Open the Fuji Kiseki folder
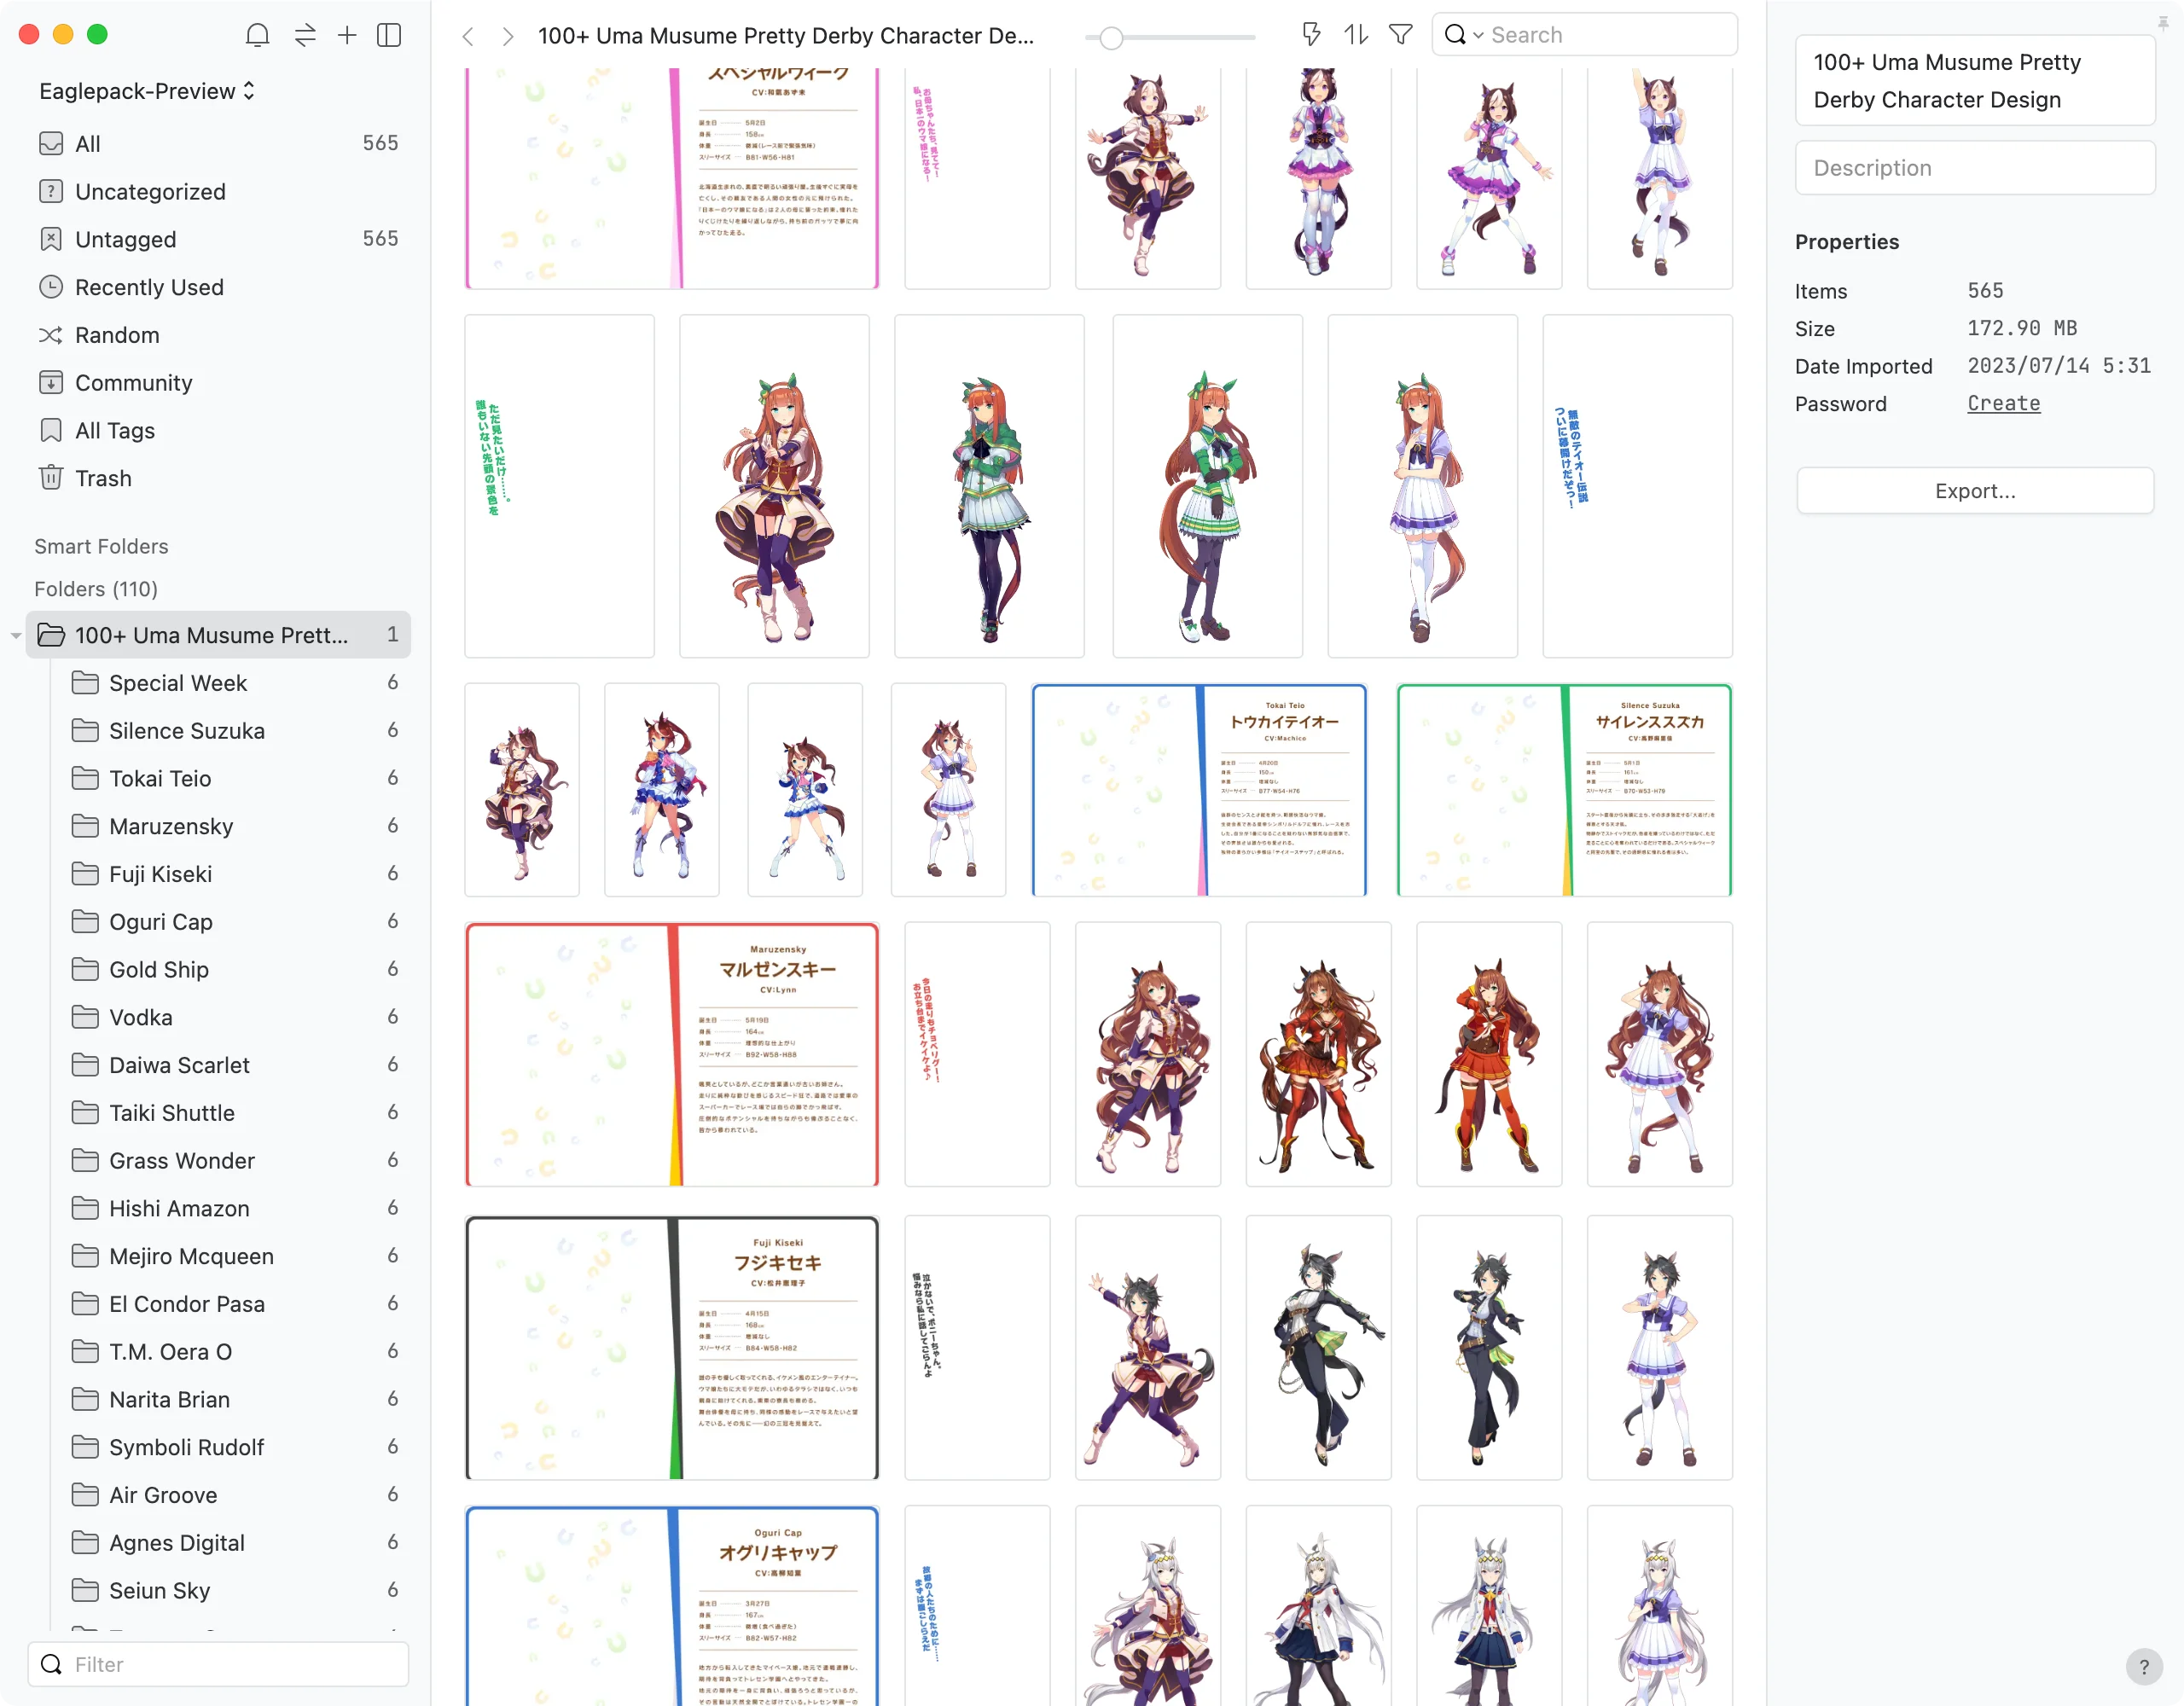This screenshot has width=2184, height=1706. pyautogui.click(x=235, y=874)
